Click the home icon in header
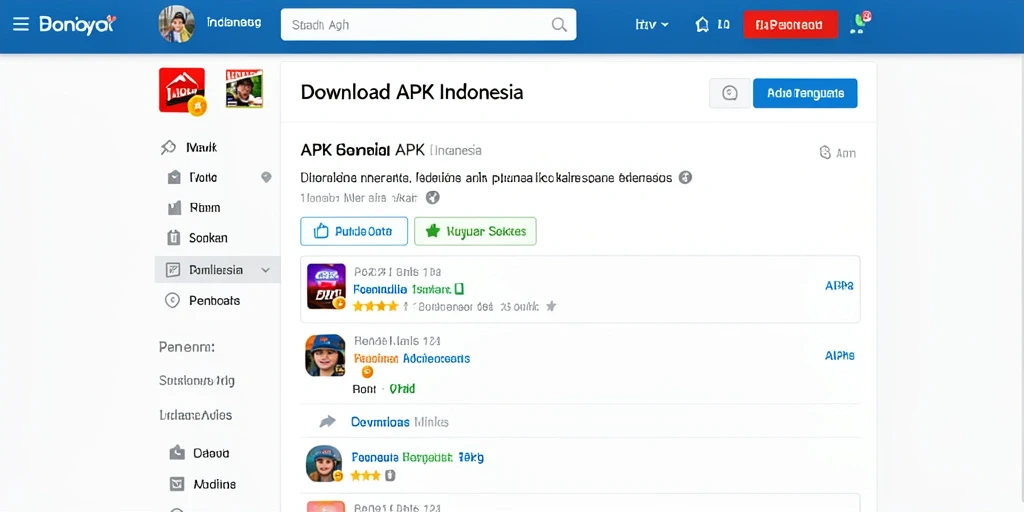 (702, 25)
